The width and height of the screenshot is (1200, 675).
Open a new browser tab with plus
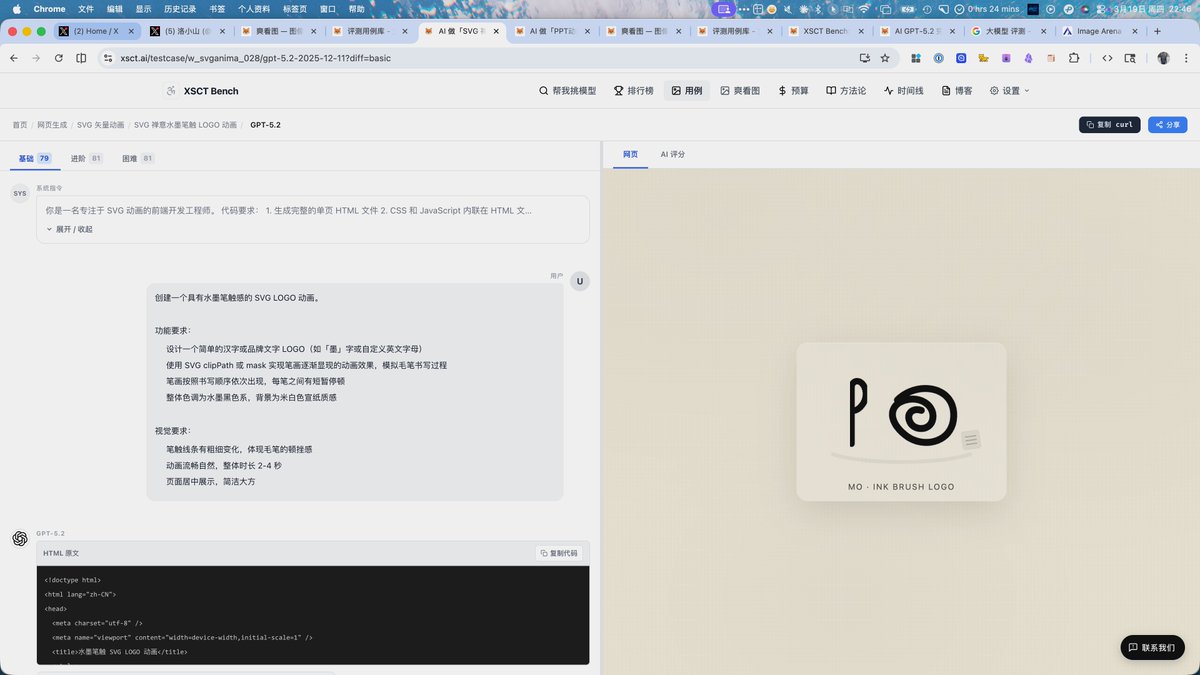pos(1157,31)
